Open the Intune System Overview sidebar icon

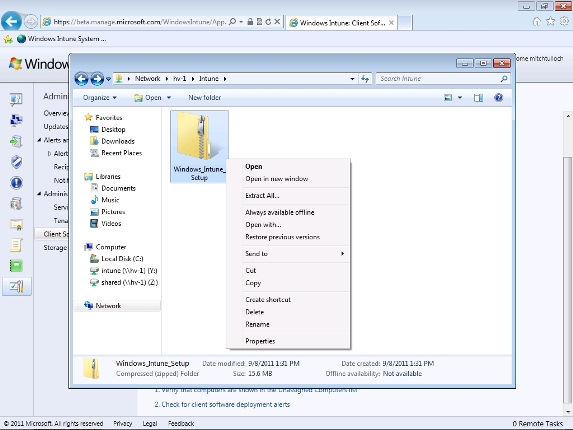16,99
